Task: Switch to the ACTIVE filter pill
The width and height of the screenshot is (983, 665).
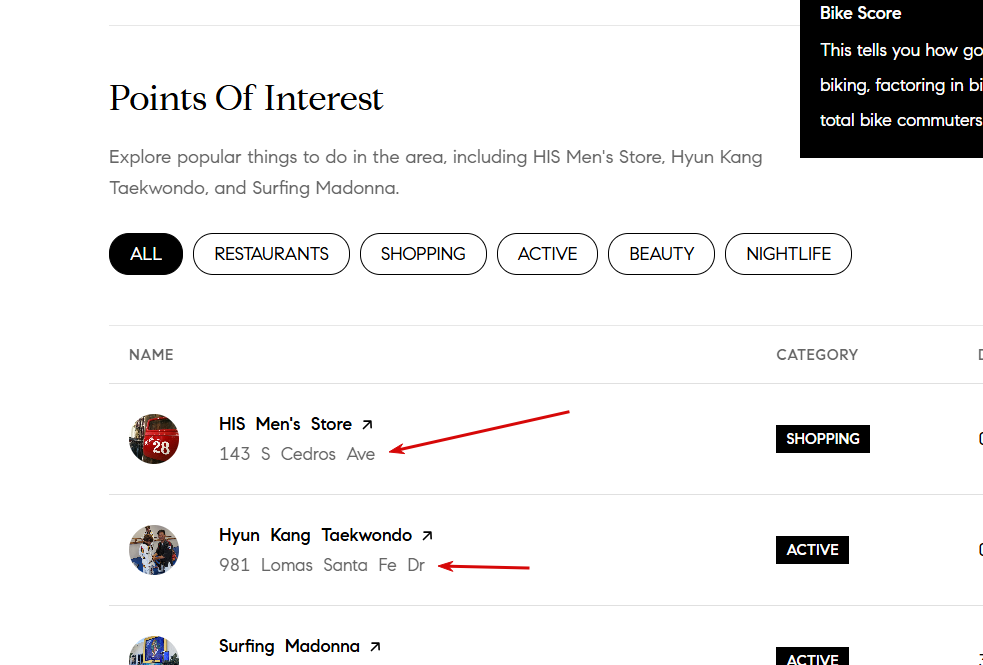Action: (547, 254)
